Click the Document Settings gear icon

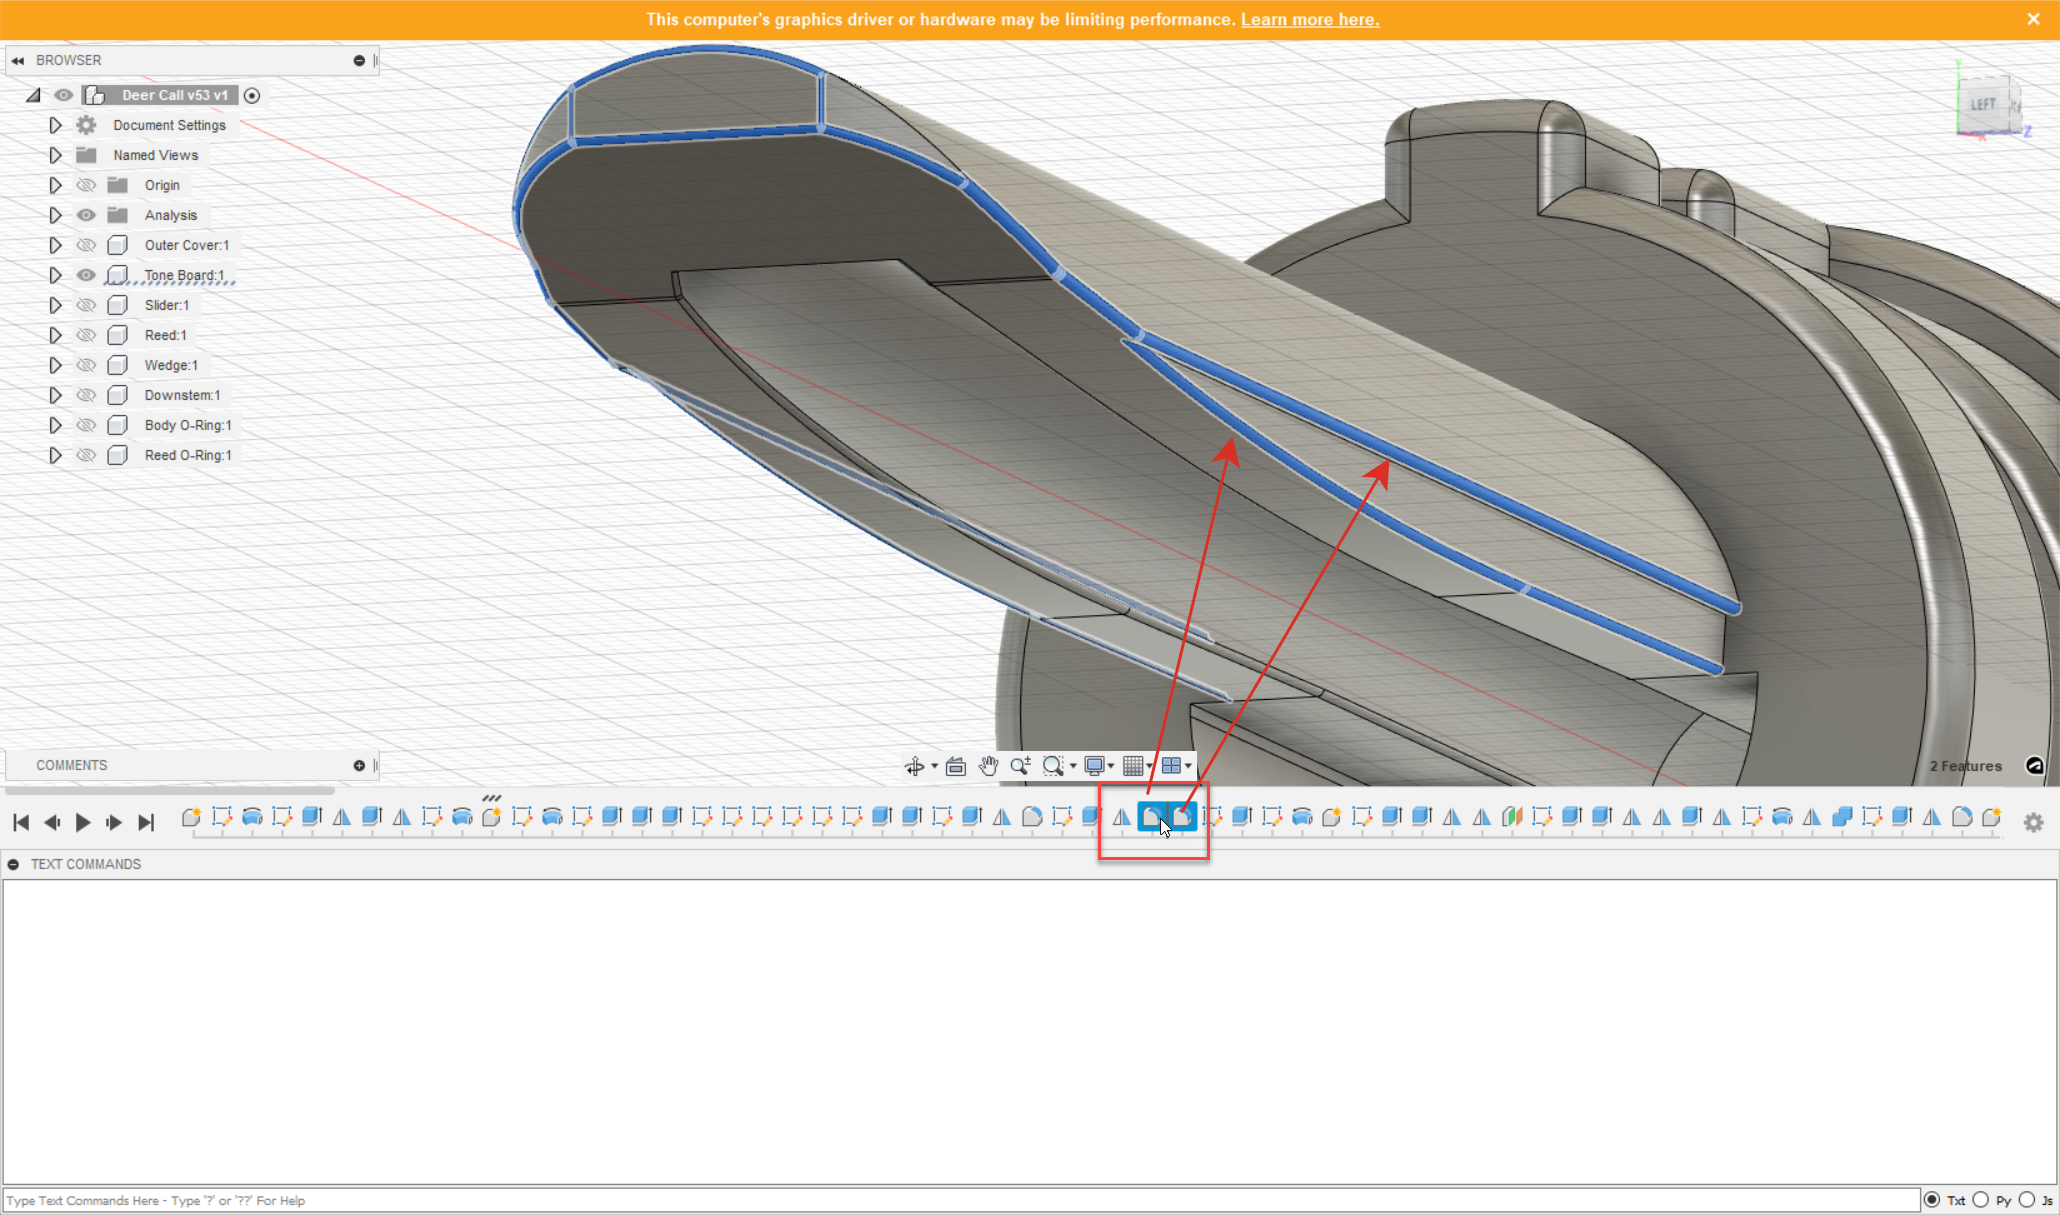click(x=87, y=125)
